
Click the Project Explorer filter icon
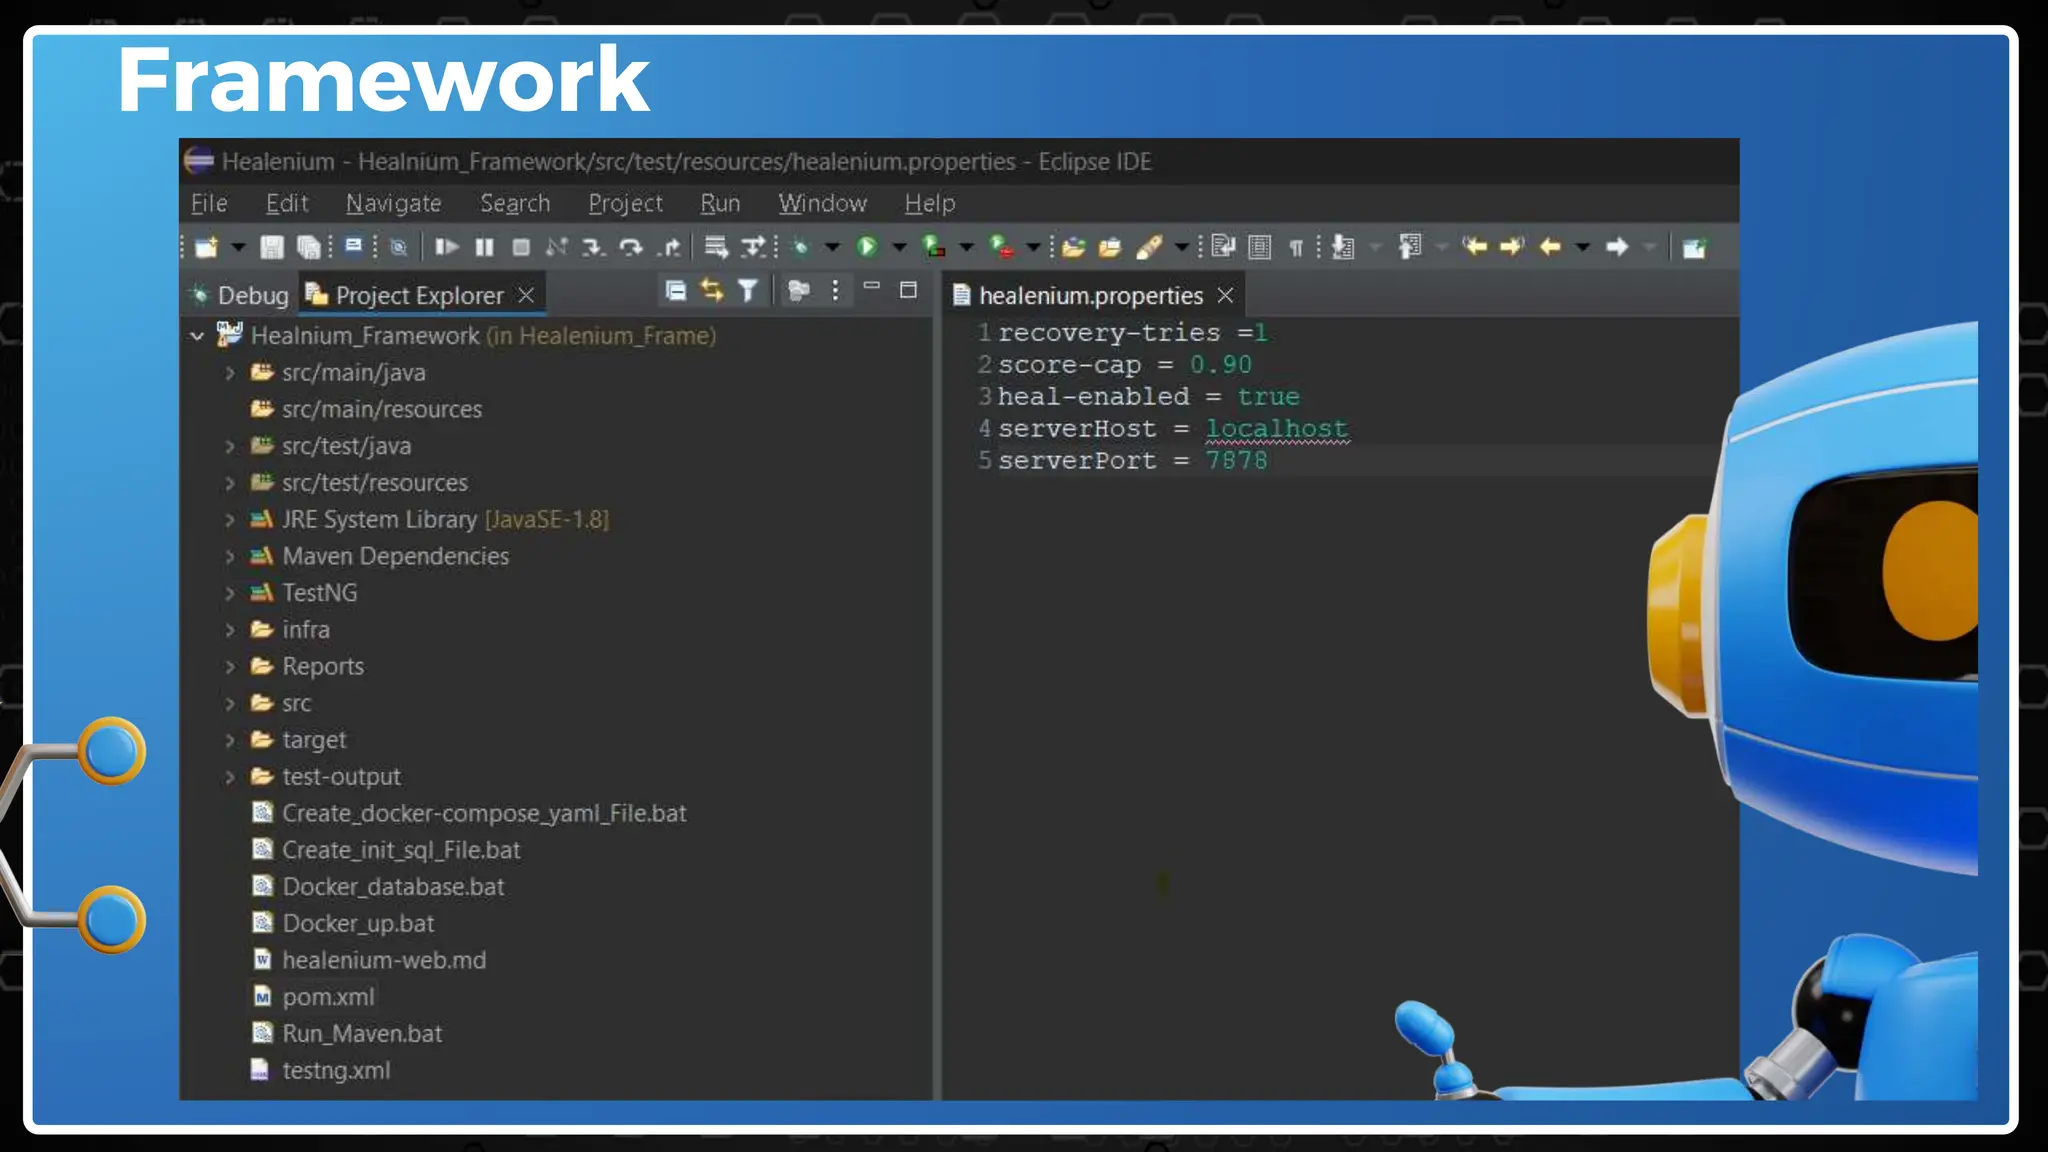(748, 290)
